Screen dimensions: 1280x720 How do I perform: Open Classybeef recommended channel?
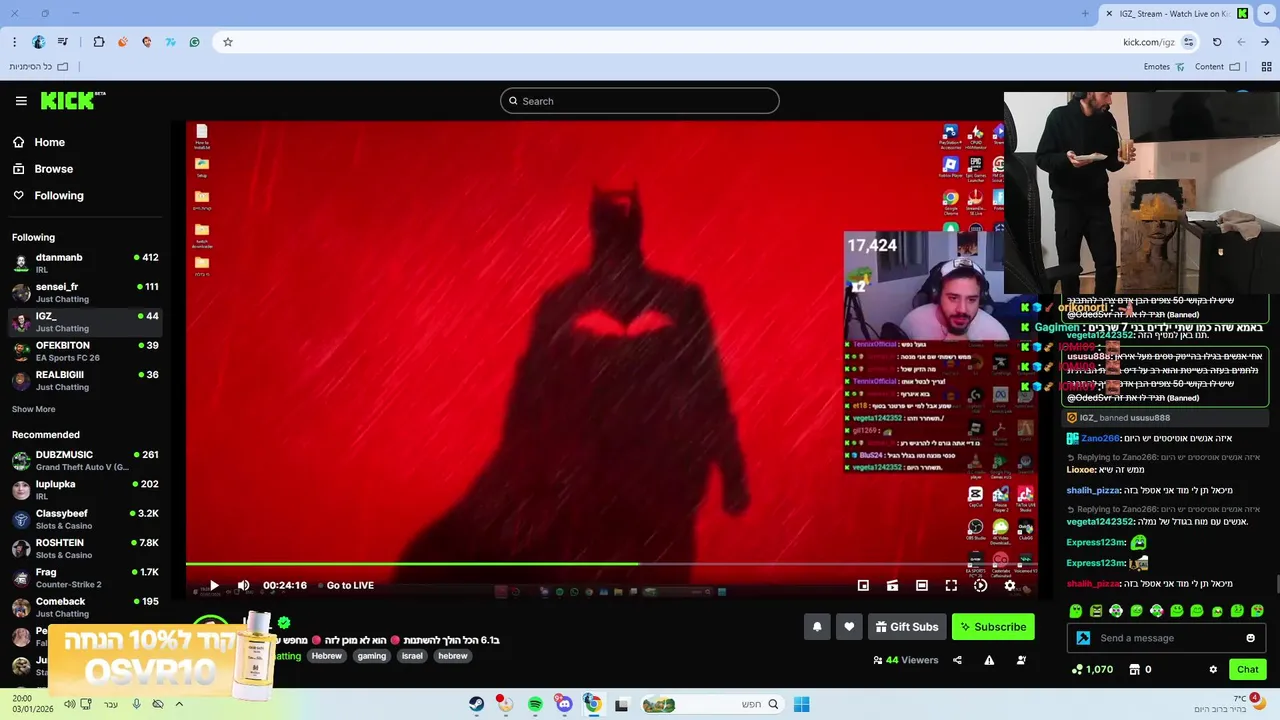(85, 519)
